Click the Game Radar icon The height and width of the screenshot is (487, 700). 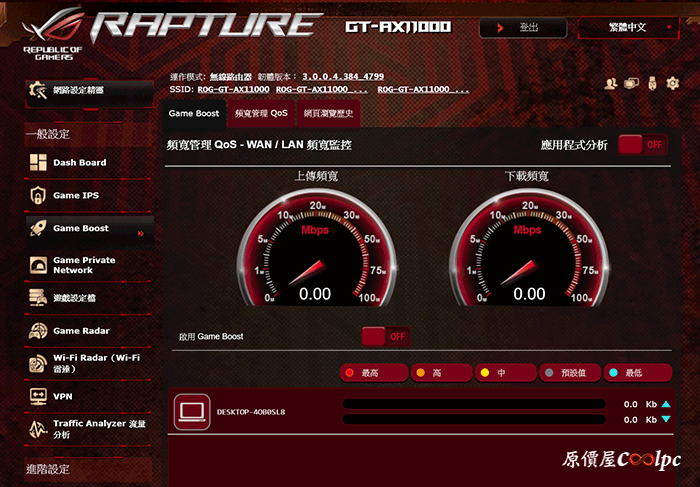(x=38, y=331)
